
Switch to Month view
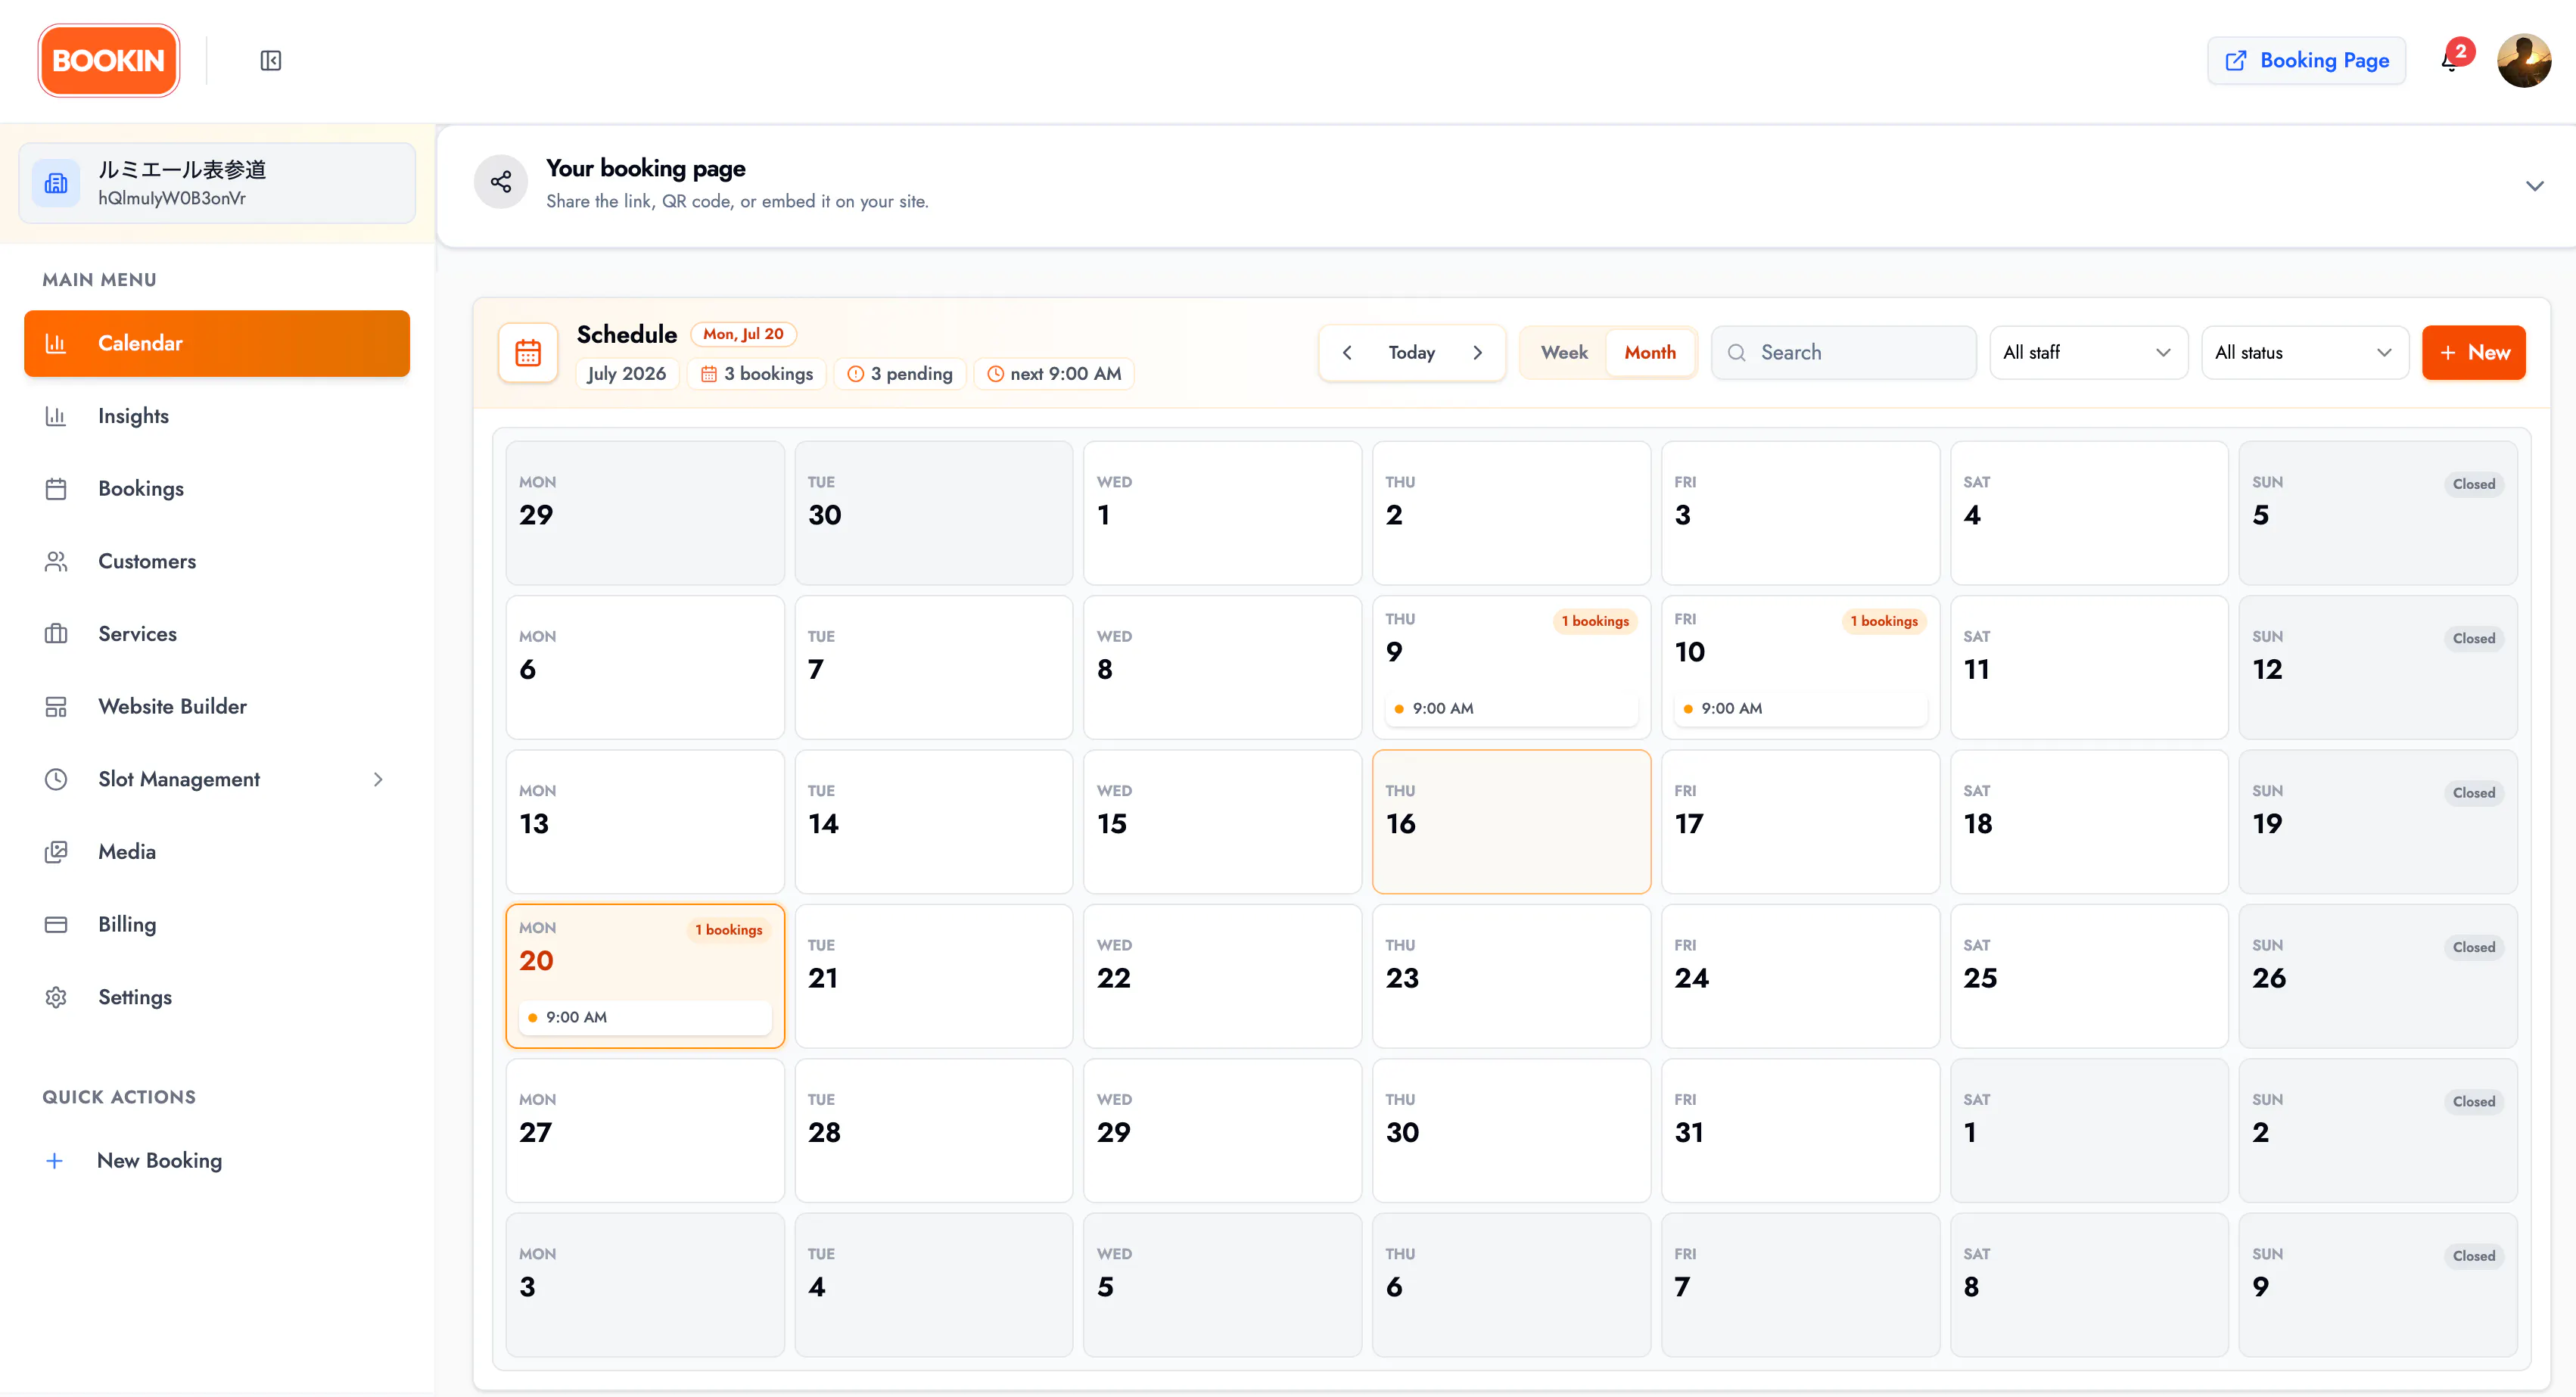(1650, 353)
